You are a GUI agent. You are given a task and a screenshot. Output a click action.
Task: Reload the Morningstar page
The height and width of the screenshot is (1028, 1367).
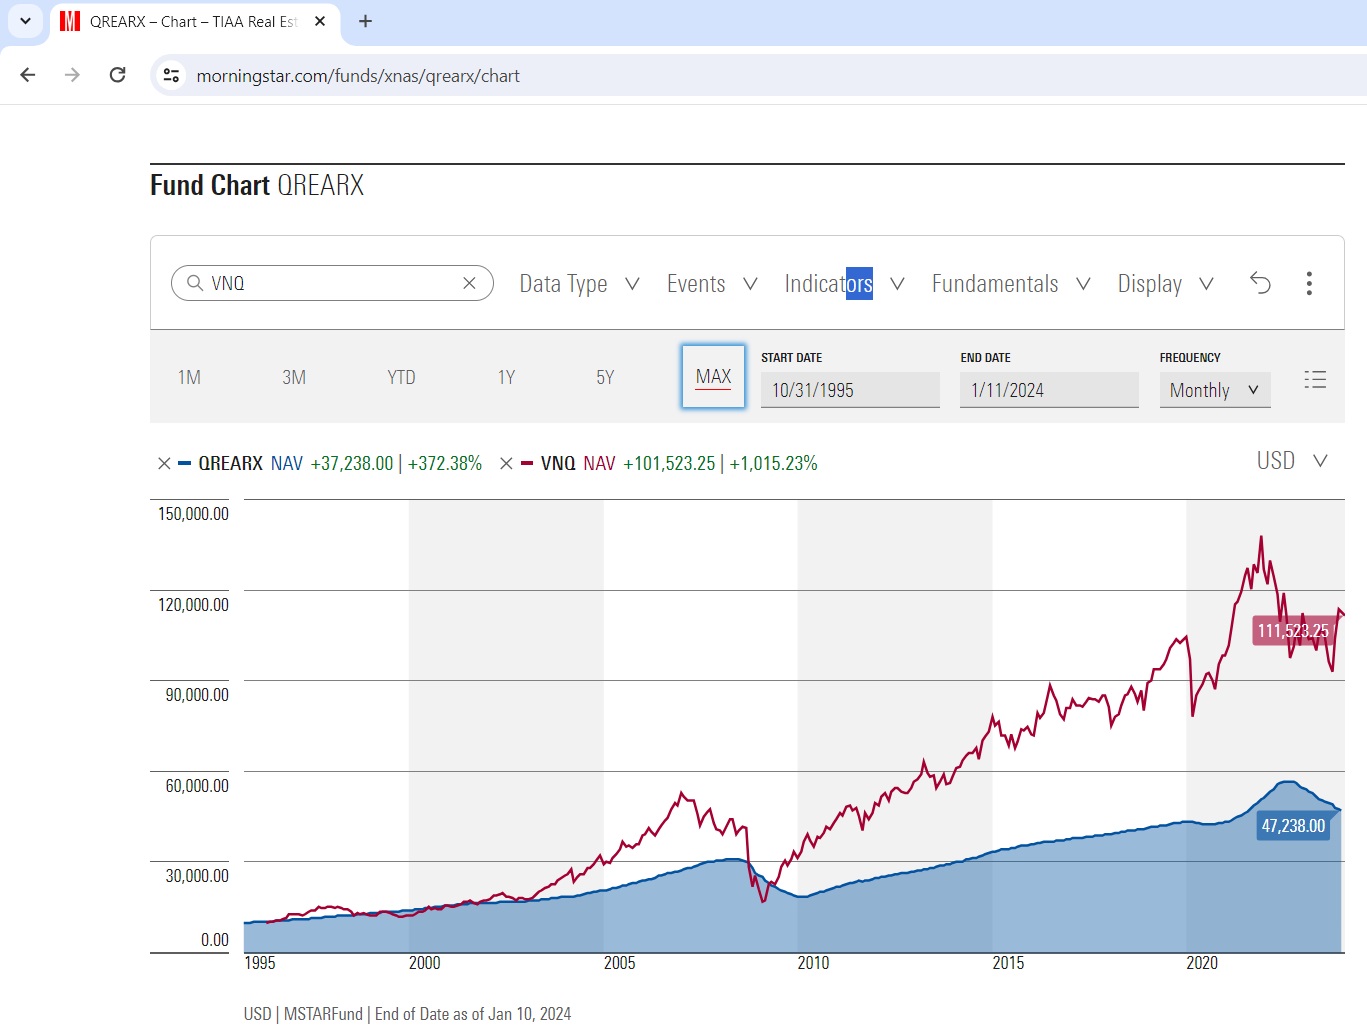tap(118, 75)
